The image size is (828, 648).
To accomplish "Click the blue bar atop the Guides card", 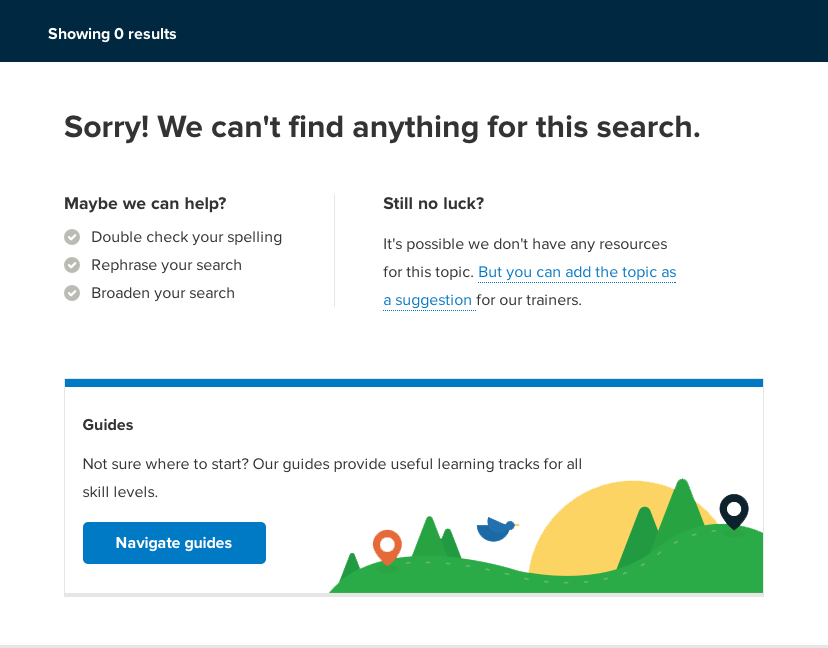I will 414,382.
